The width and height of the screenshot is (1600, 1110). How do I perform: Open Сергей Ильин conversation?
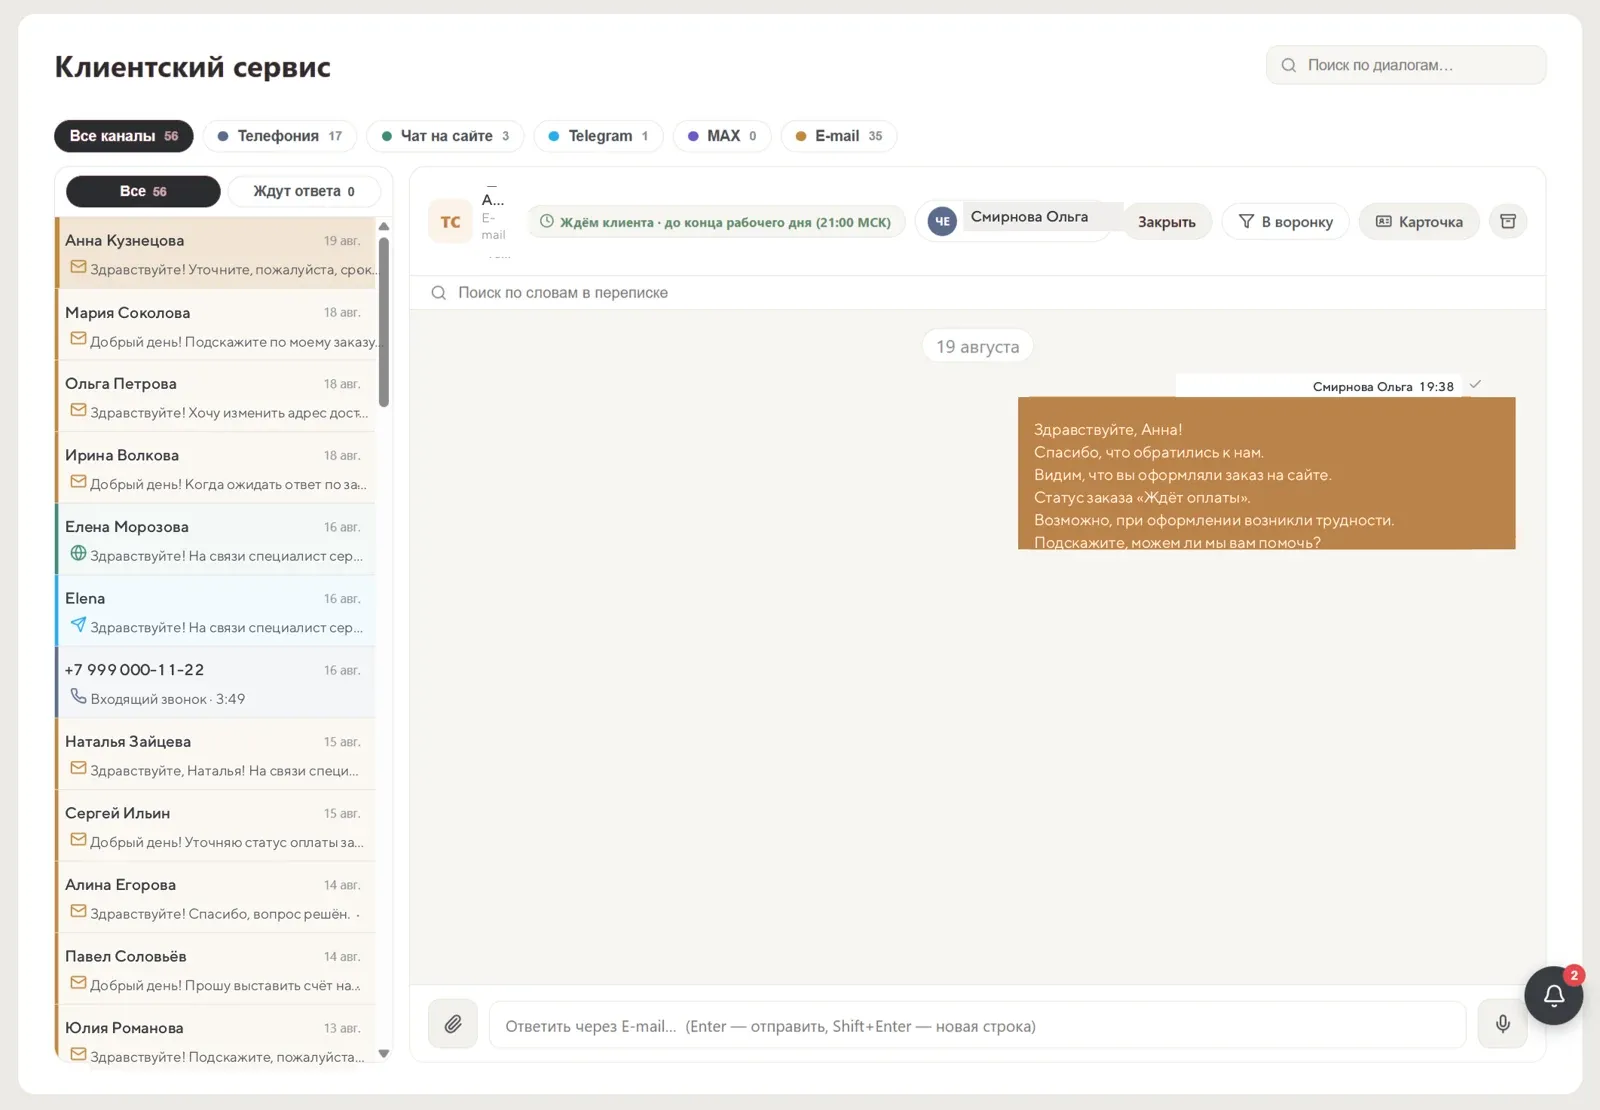point(215,827)
